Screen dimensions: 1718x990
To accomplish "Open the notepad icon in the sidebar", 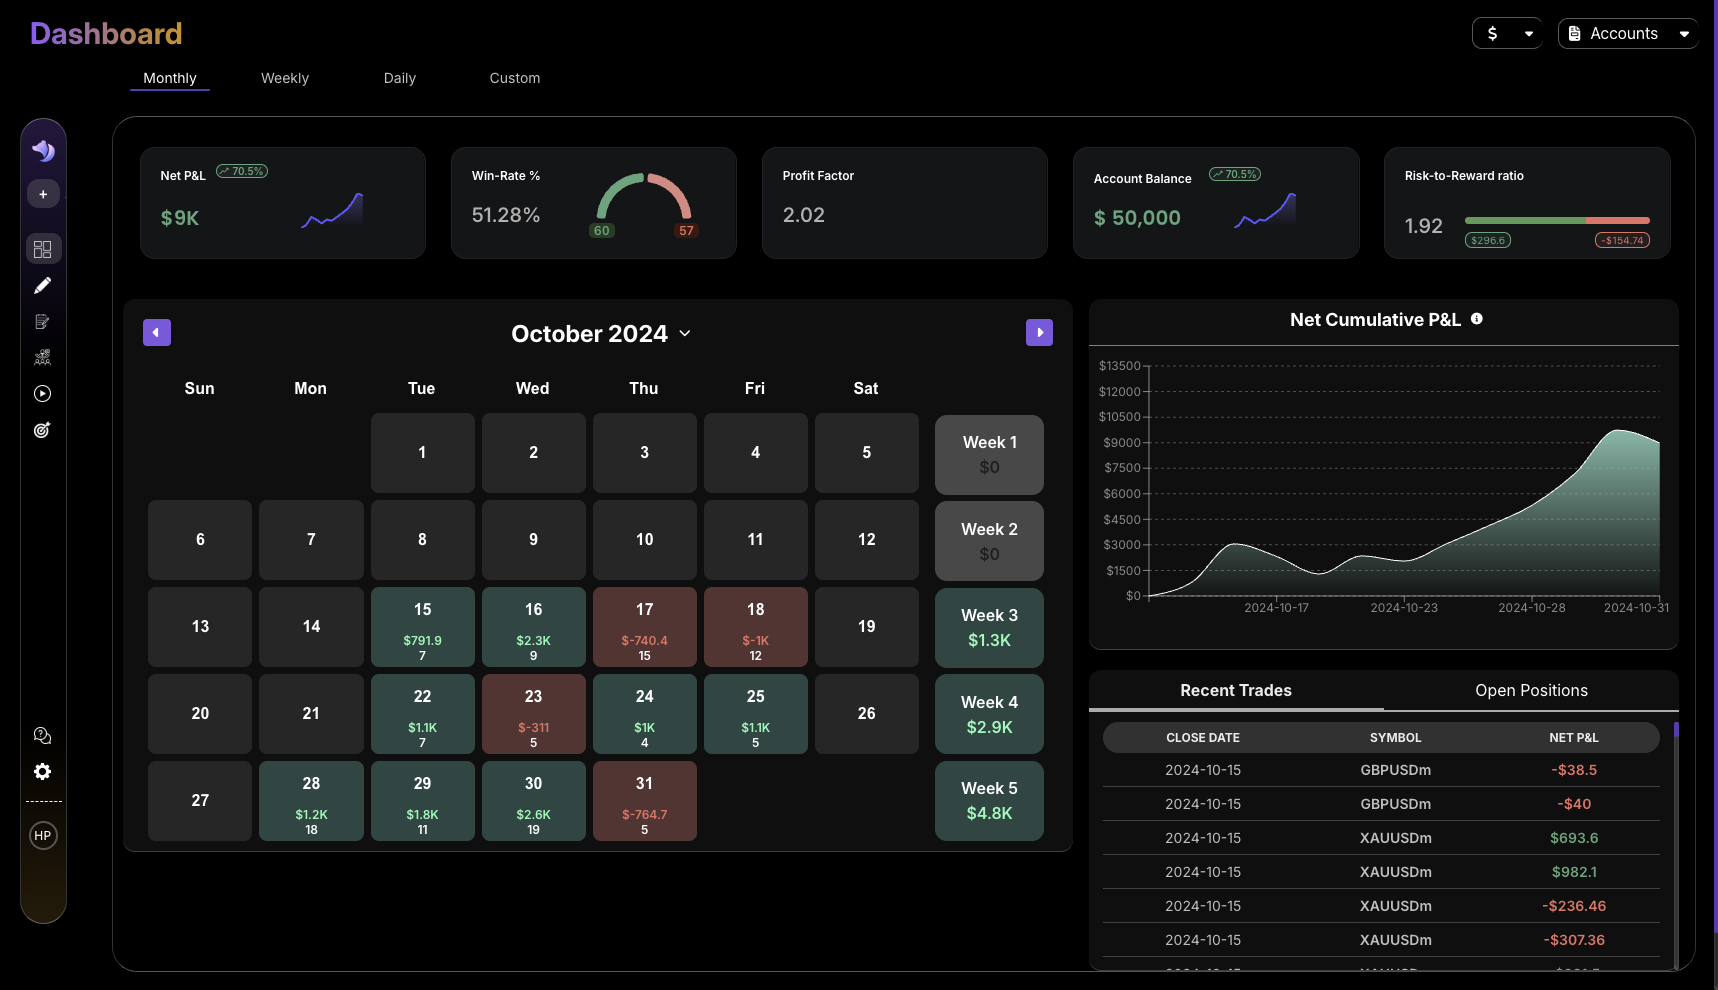I will tap(43, 322).
